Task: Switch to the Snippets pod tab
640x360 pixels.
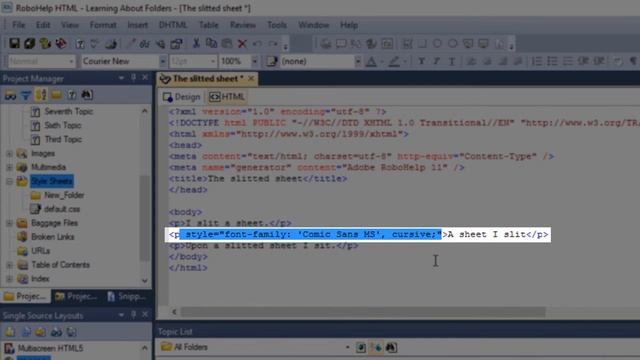Action: [x=127, y=296]
